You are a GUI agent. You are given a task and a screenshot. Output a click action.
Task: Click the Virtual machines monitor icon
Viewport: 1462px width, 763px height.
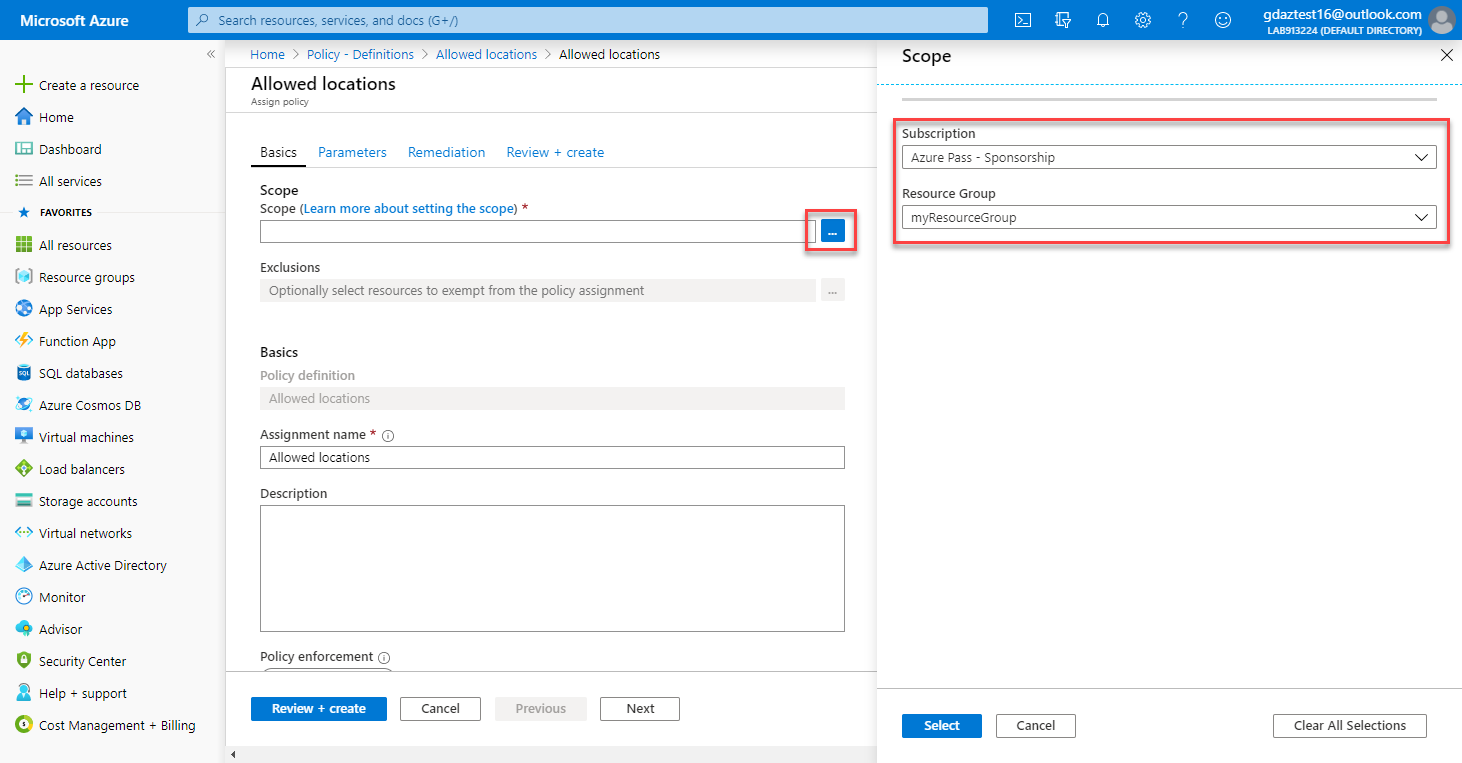24,437
